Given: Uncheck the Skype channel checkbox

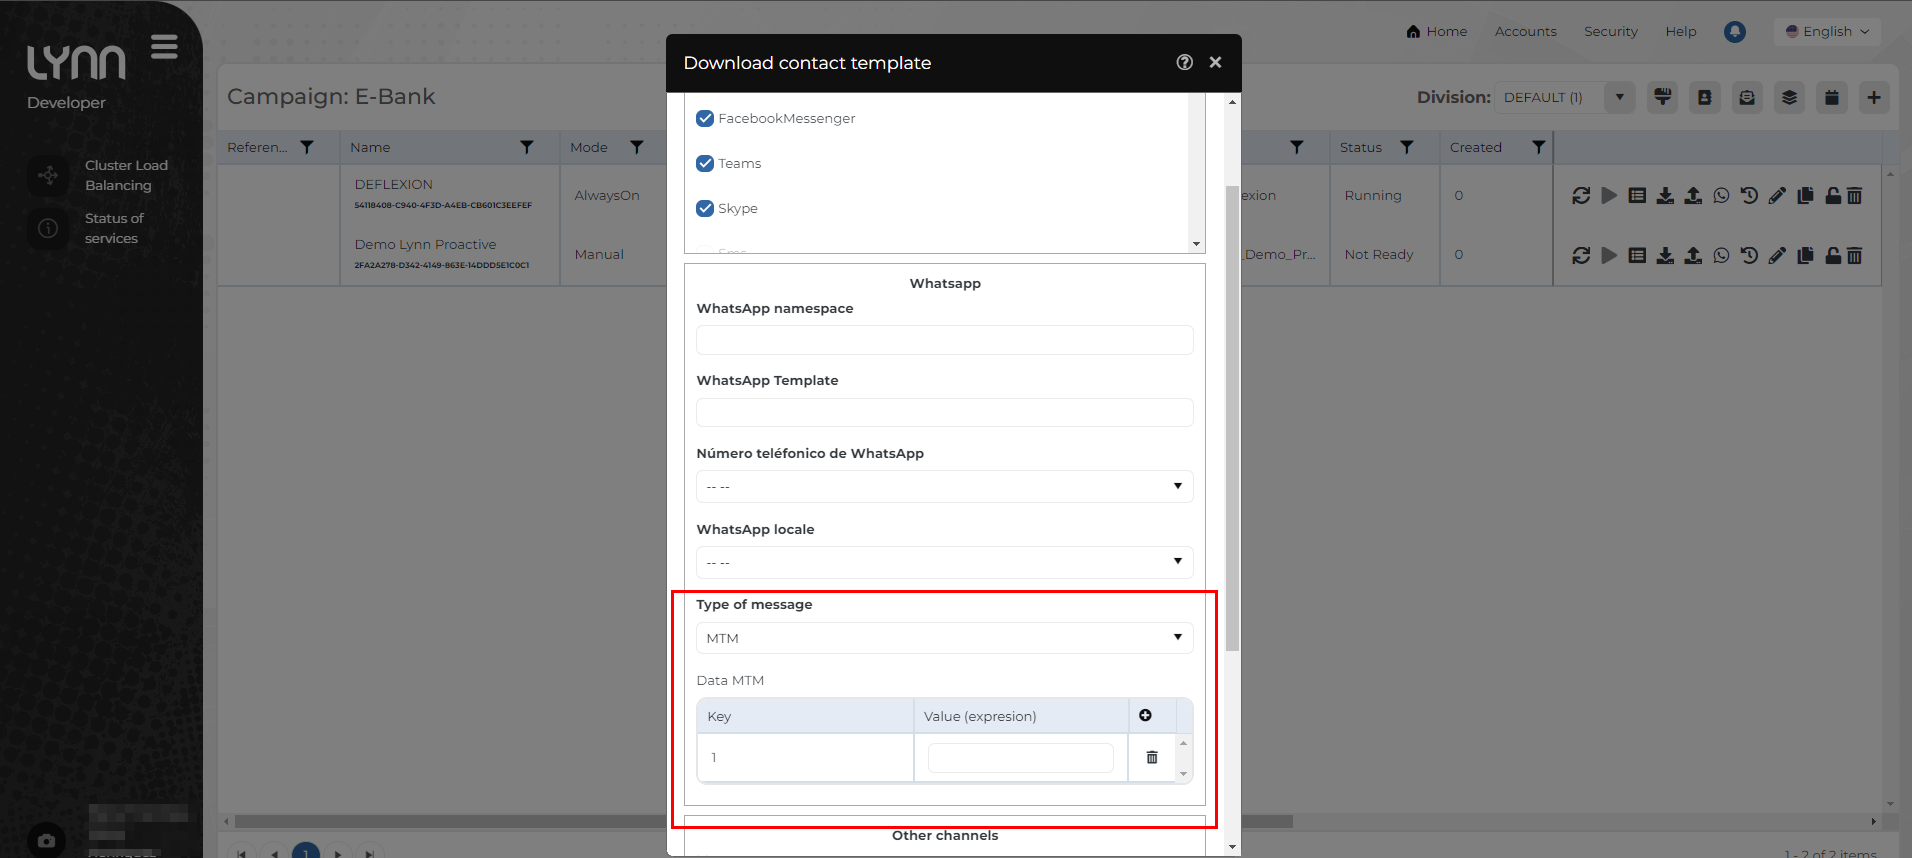Looking at the screenshot, I should click(x=705, y=208).
